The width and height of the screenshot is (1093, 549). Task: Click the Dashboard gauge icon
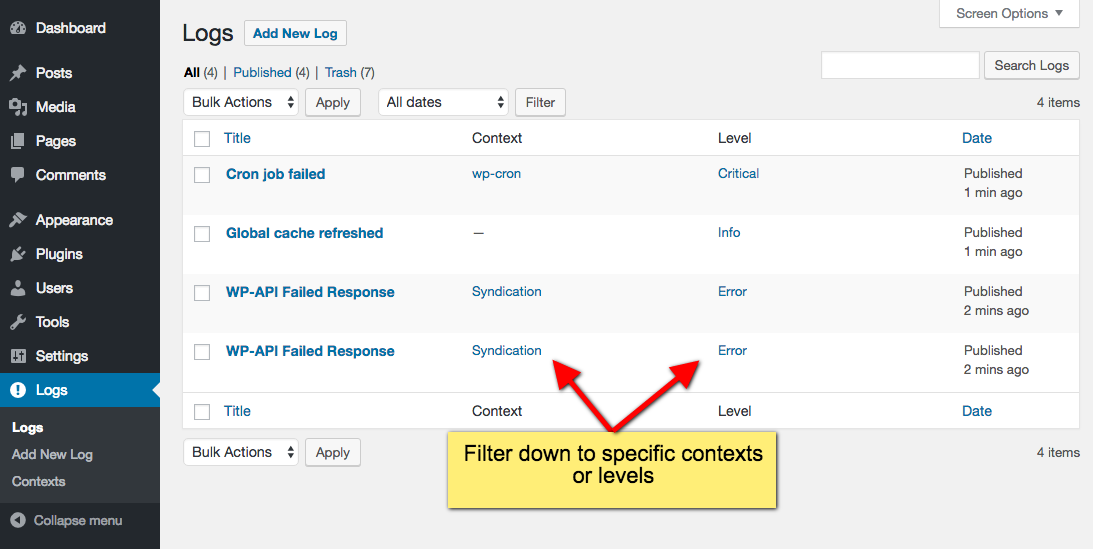point(18,28)
